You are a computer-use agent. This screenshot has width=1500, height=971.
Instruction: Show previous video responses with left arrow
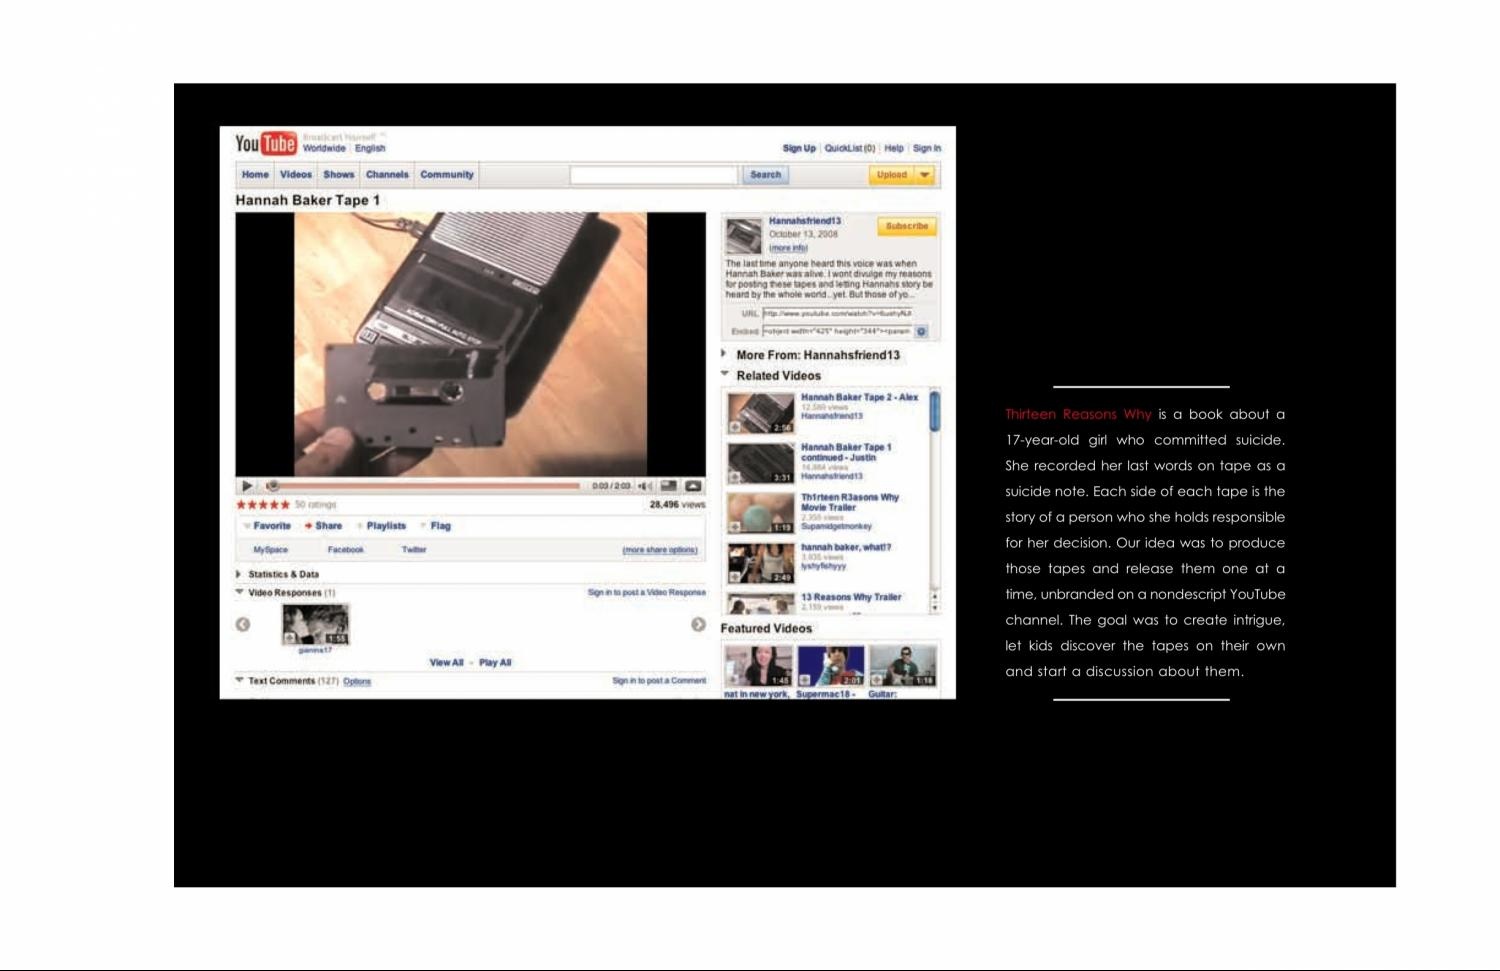pyautogui.click(x=243, y=625)
